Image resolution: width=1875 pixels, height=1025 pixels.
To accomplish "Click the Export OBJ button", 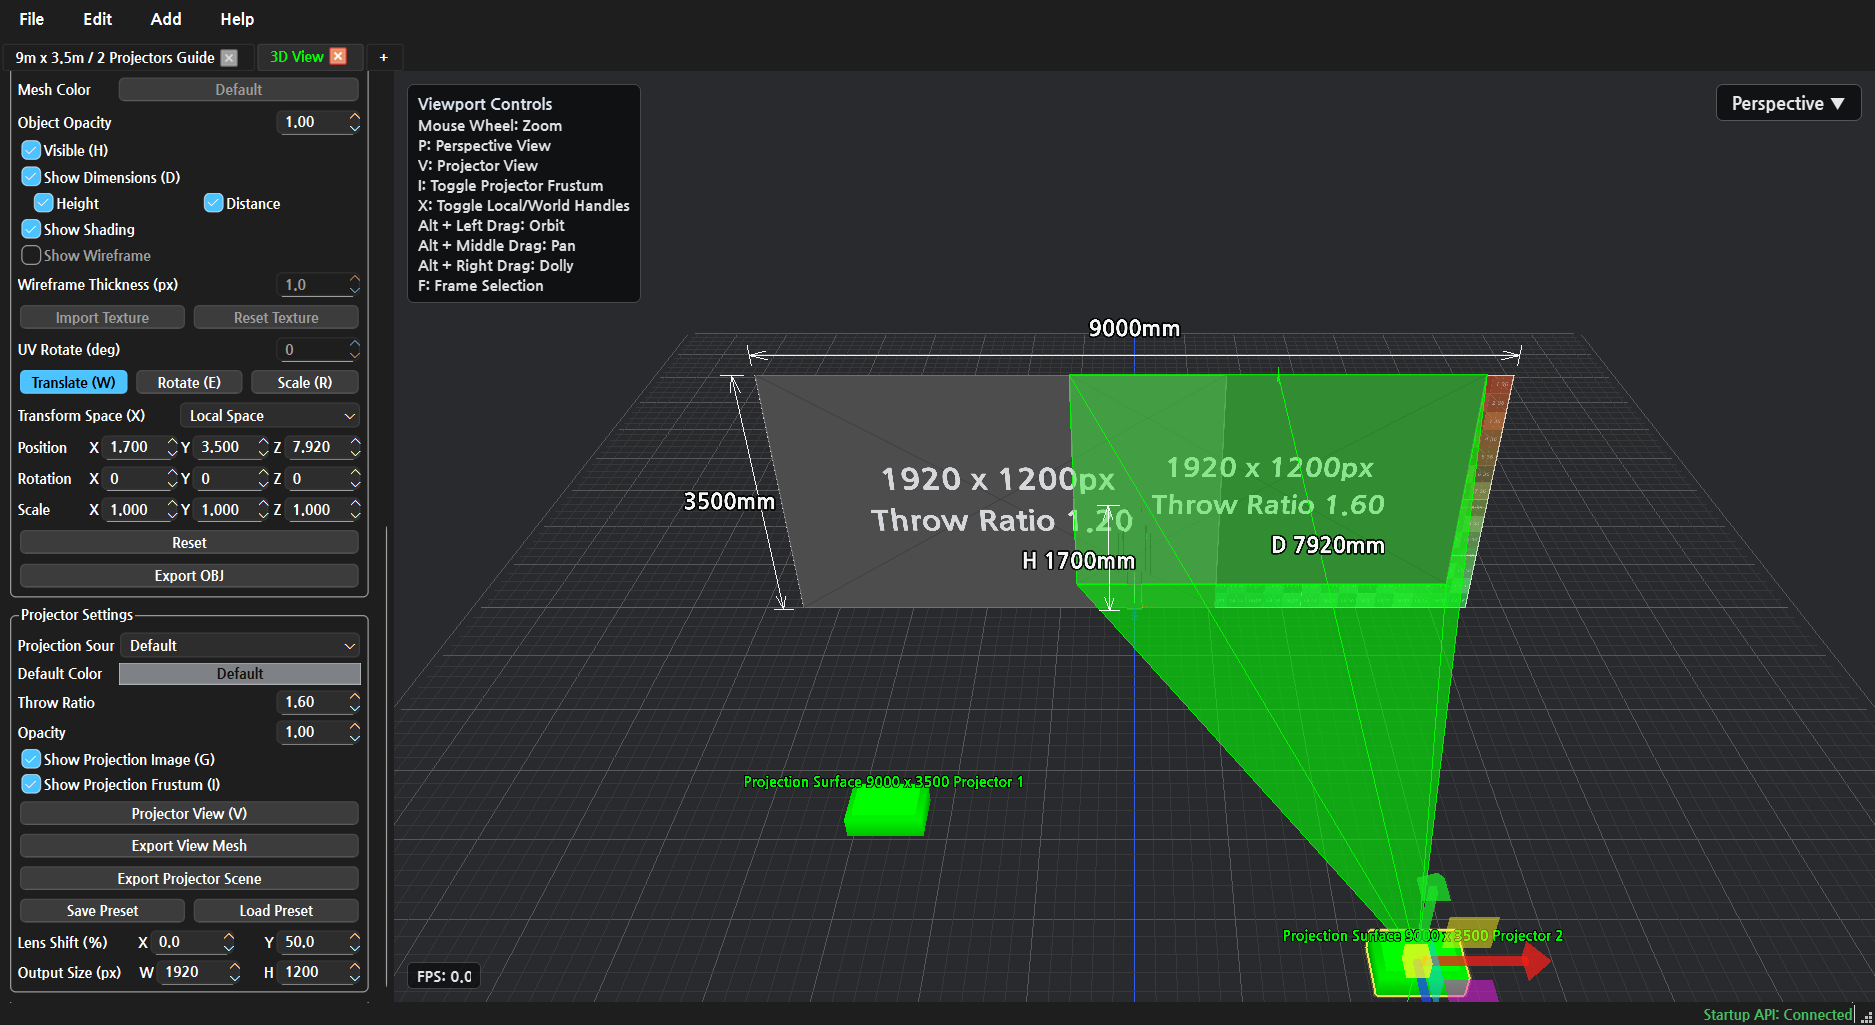I will (x=189, y=576).
